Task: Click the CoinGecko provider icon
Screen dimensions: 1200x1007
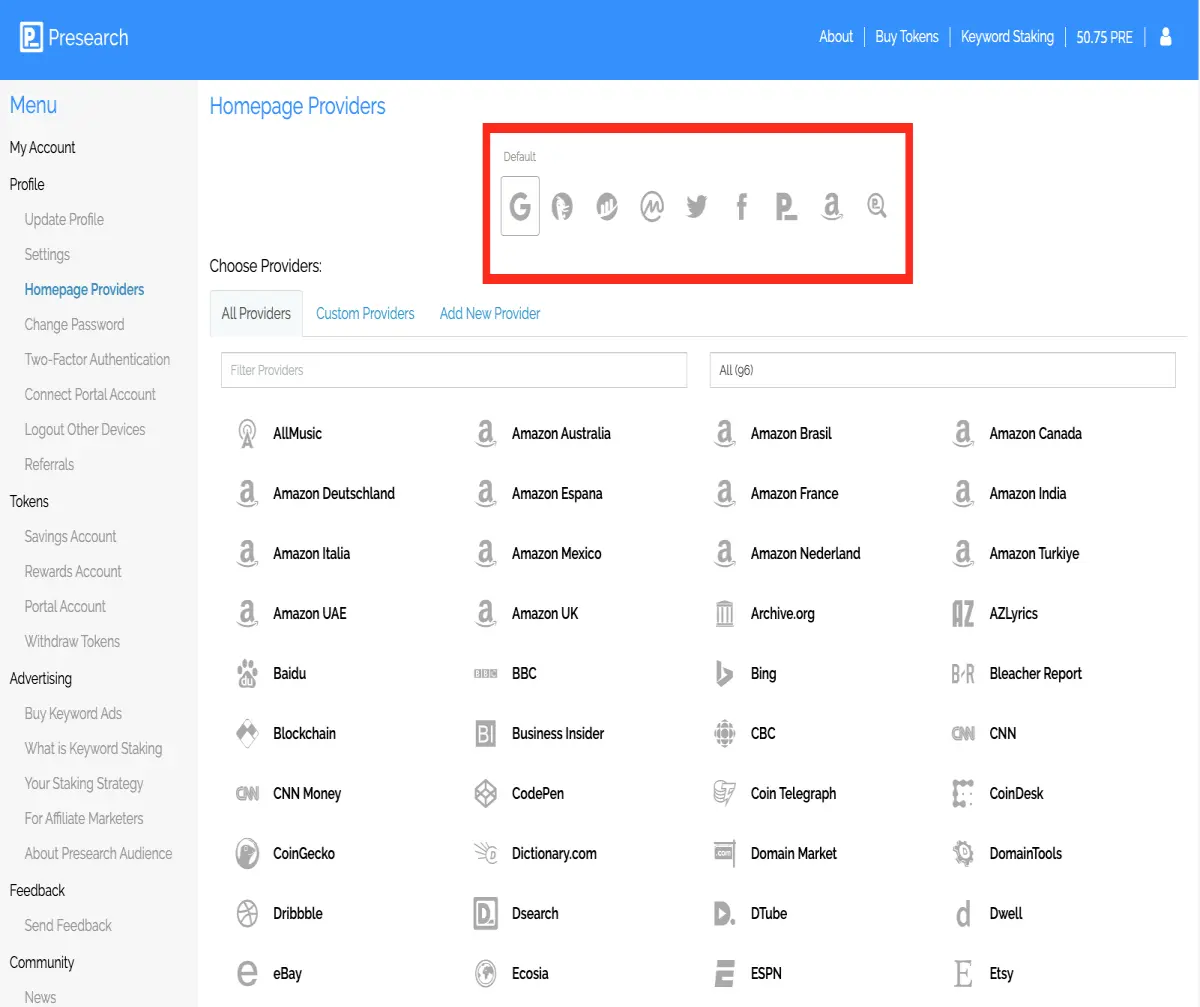Action: tap(247, 854)
